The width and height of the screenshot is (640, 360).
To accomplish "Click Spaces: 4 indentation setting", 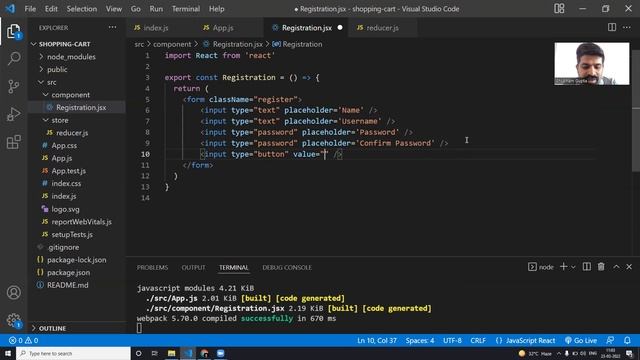I will pos(420,340).
